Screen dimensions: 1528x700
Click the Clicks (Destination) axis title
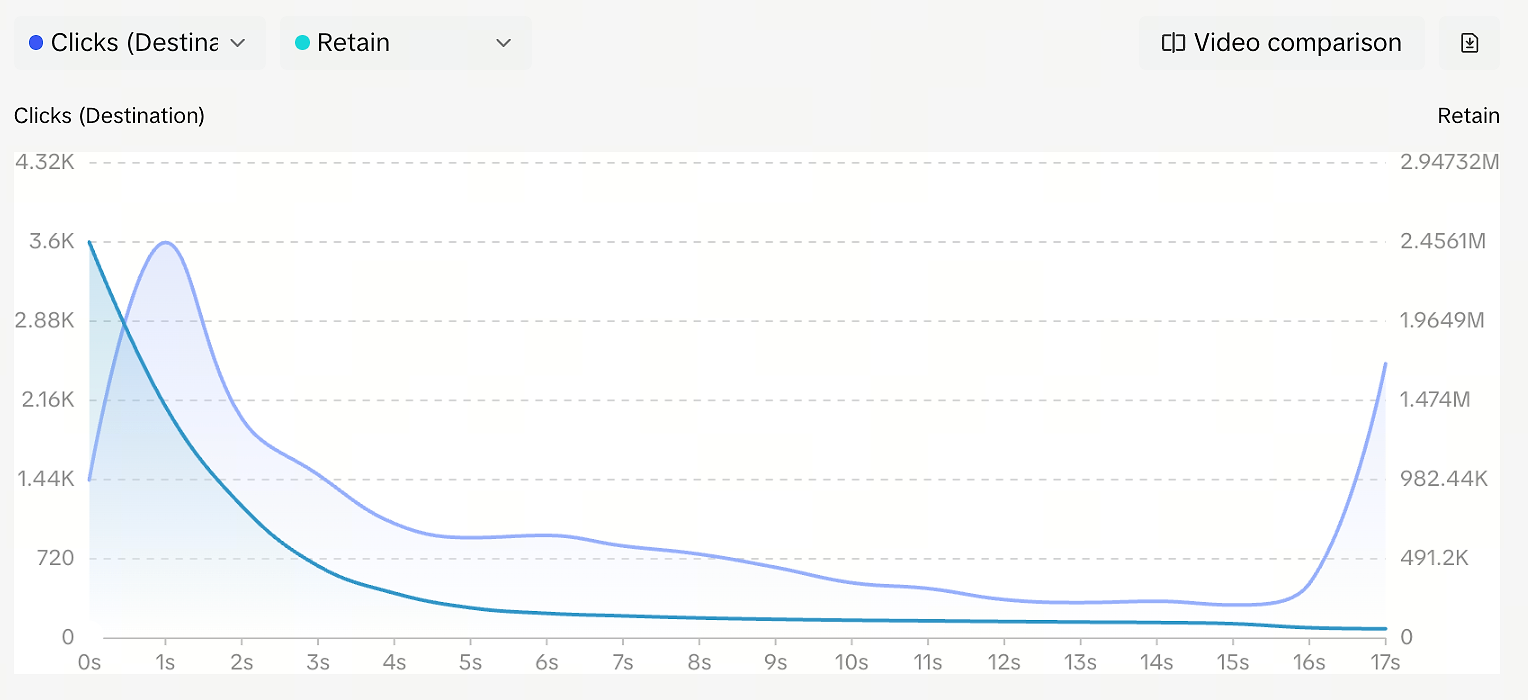click(109, 116)
